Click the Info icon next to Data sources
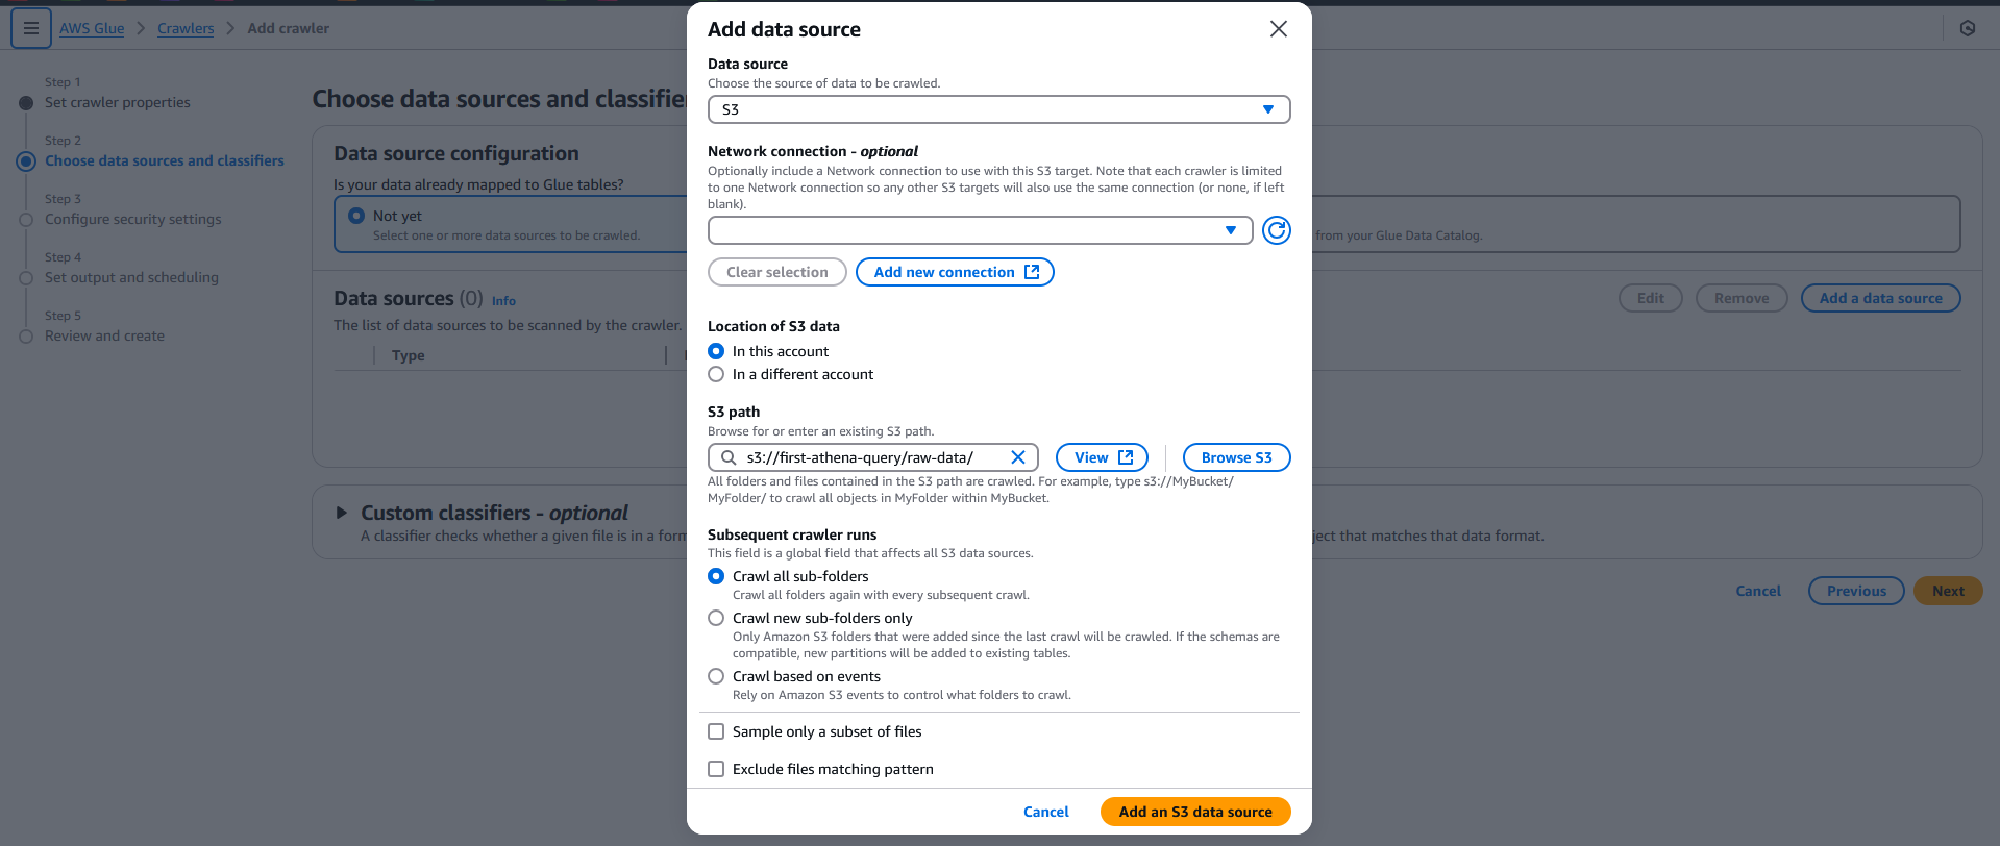Viewport: 2000px width, 846px height. pyautogui.click(x=503, y=300)
